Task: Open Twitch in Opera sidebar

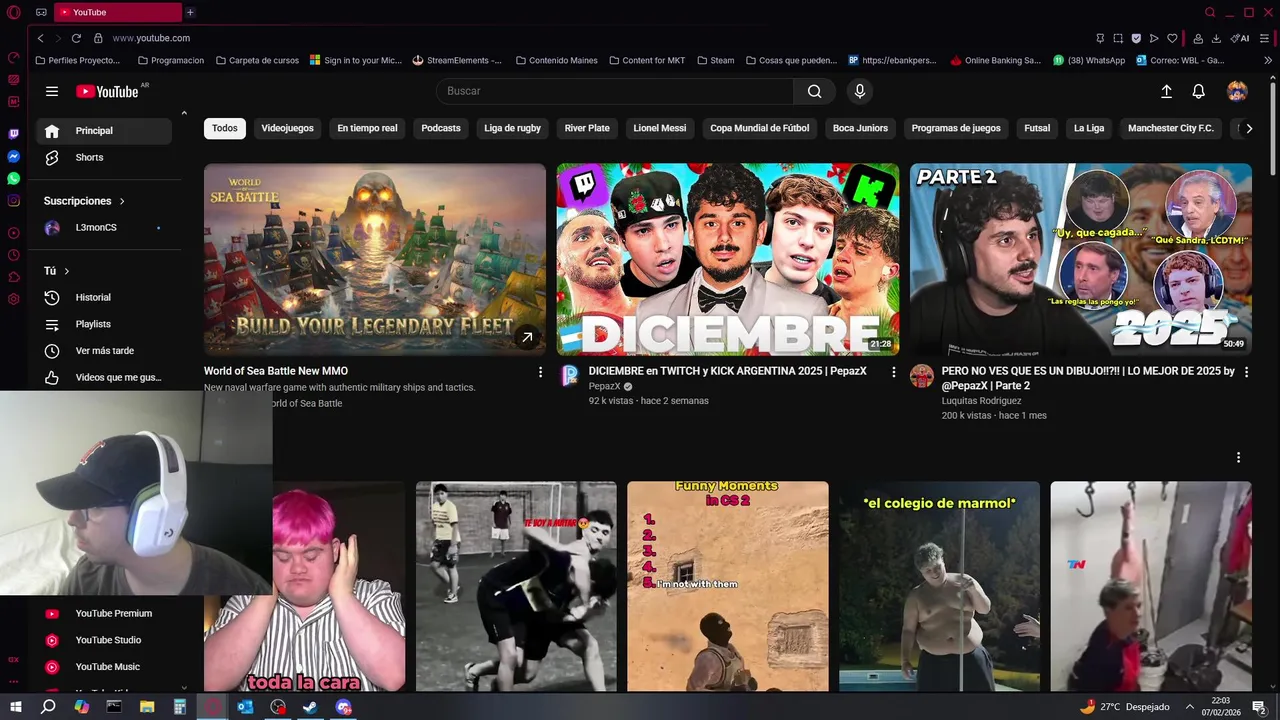Action: click(x=13, y=134)
